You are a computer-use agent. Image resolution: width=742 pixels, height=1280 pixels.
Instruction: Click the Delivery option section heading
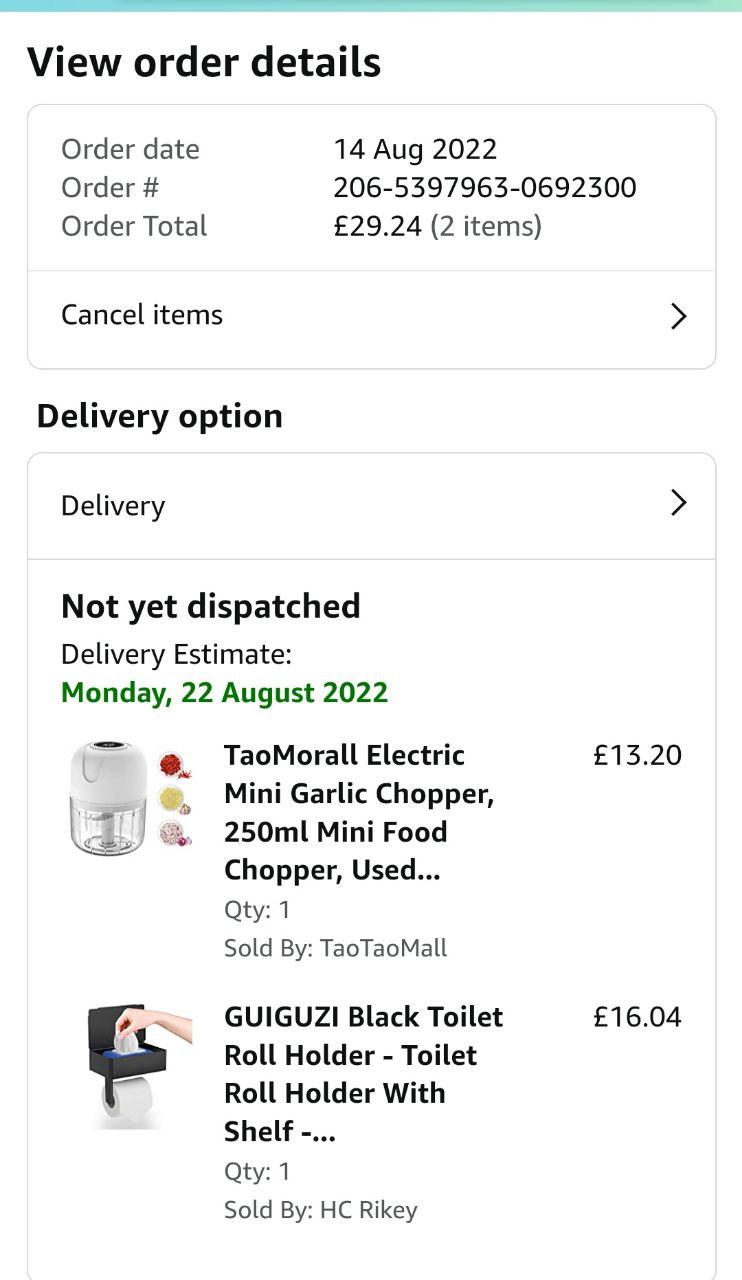tap(160, 416)
